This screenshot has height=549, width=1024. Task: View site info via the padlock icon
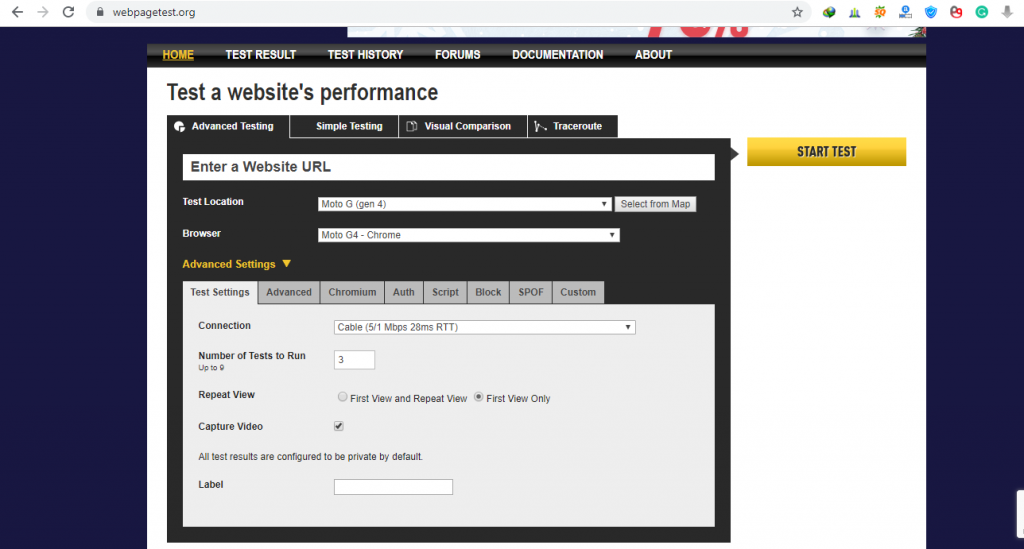(x=100, y=12)
